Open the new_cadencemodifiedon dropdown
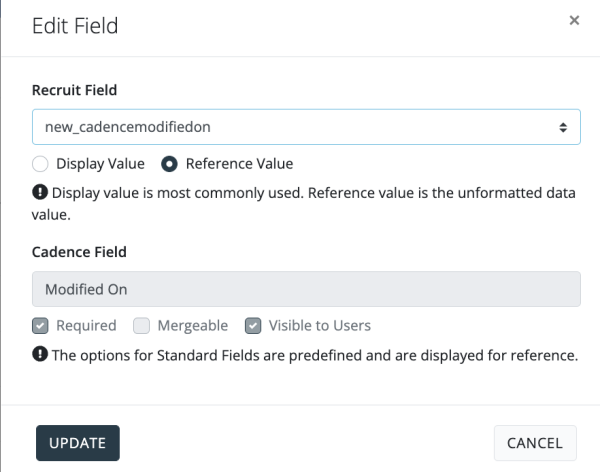This screenshot has width=600, height=472. [x=300, y=127]
